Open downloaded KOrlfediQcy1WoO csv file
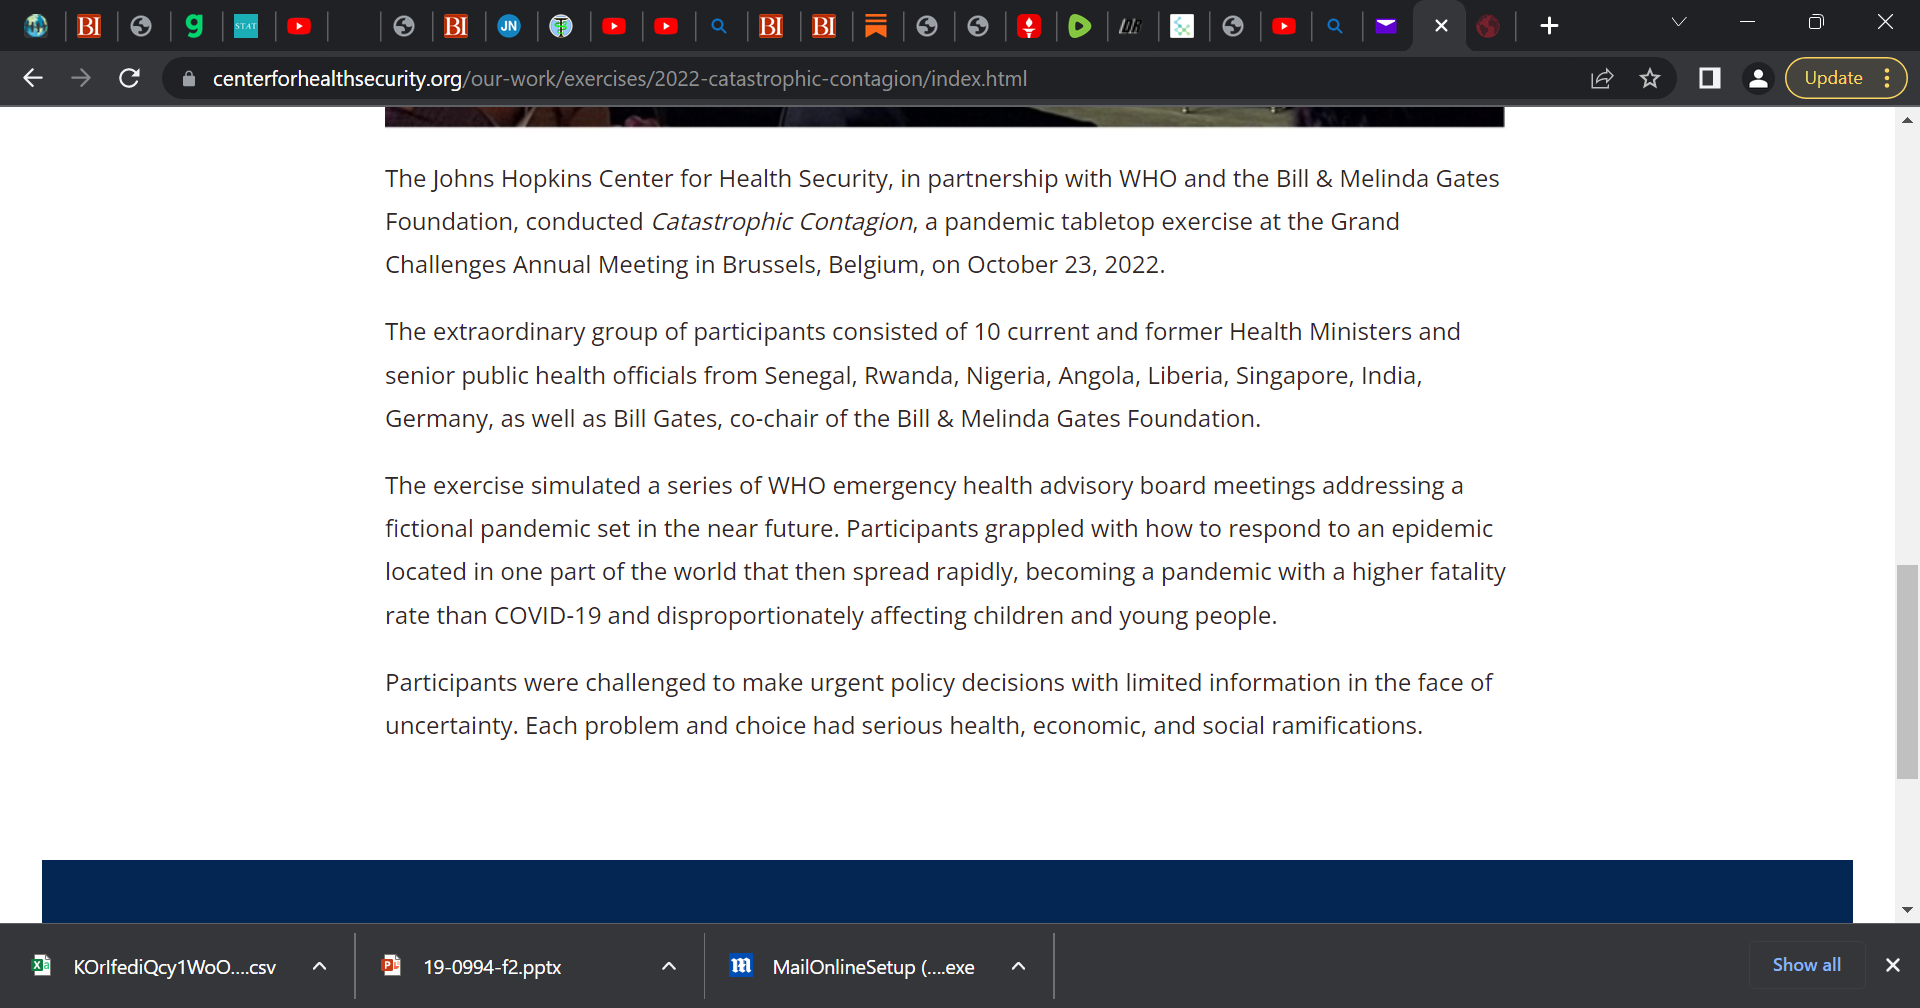 pos(175,967)
